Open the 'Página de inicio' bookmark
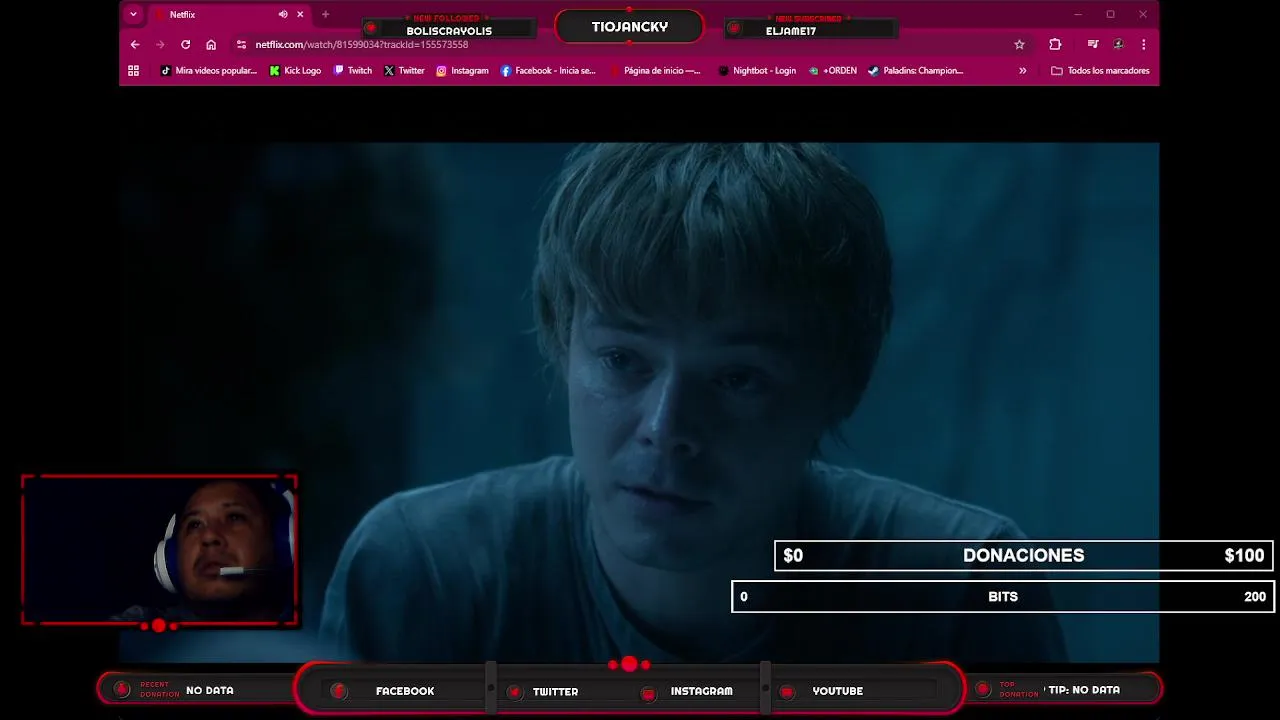This screenshot has width=1280, height=720. 655,71
